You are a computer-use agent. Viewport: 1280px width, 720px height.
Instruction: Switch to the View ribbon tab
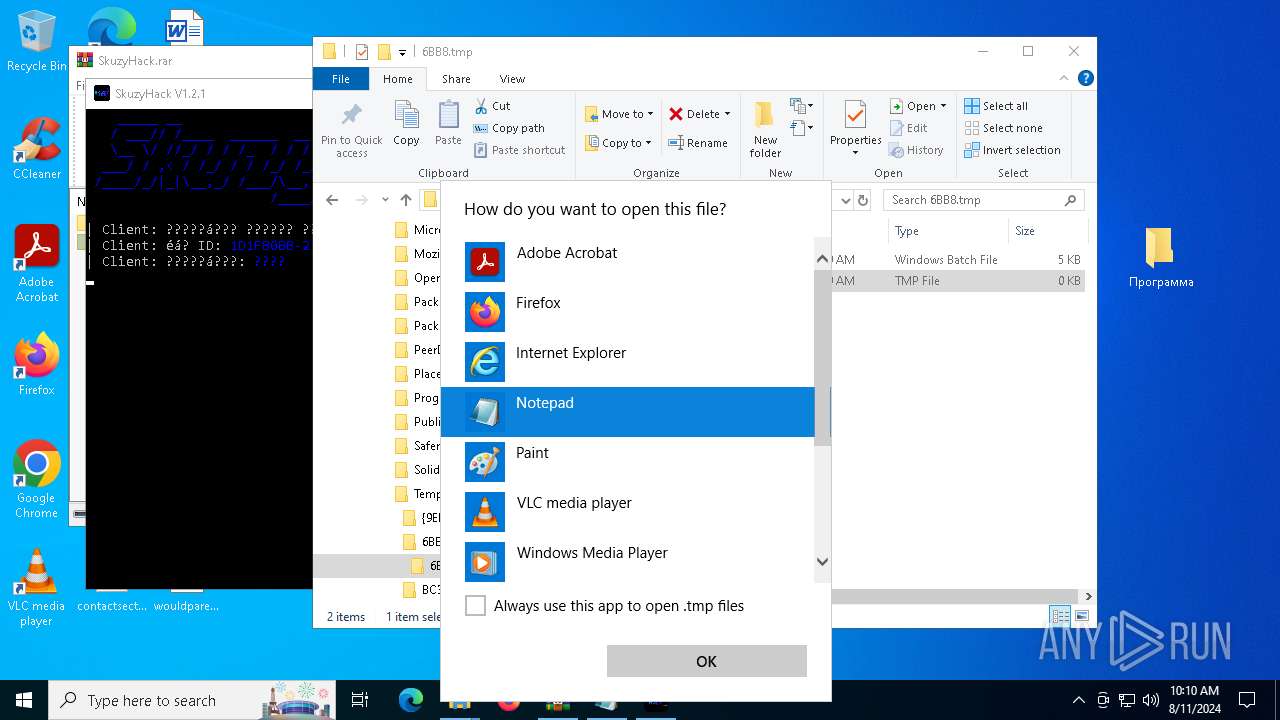(512, 79)
